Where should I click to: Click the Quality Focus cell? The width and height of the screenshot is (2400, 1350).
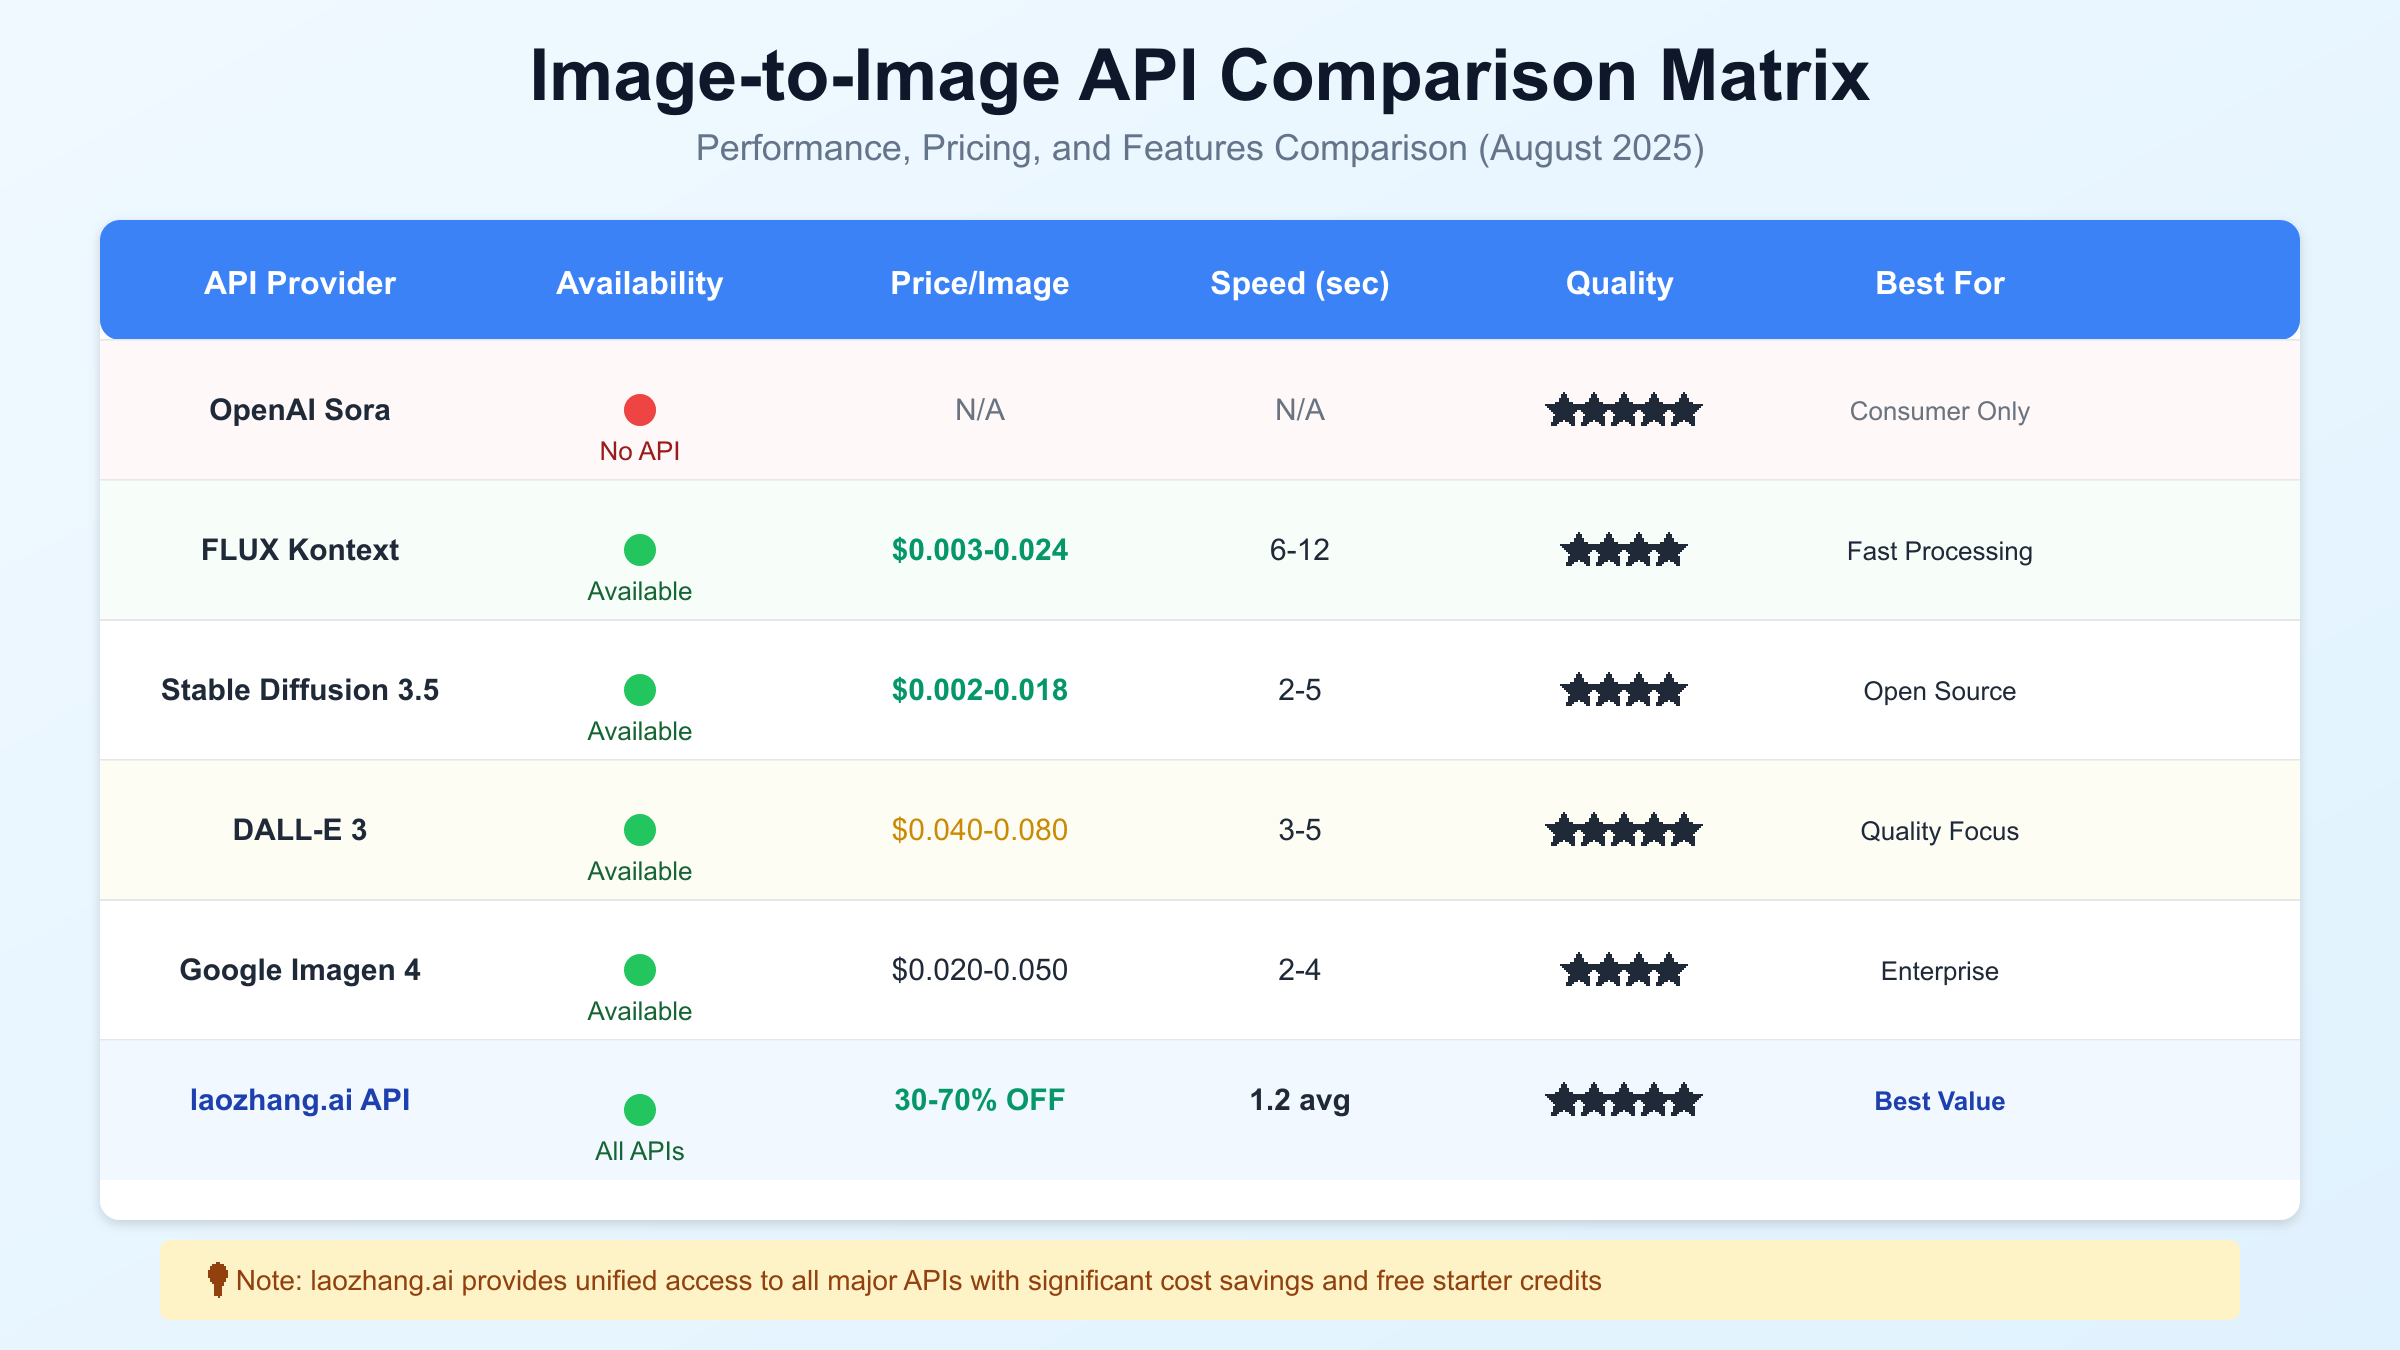tap(1940, 831)
